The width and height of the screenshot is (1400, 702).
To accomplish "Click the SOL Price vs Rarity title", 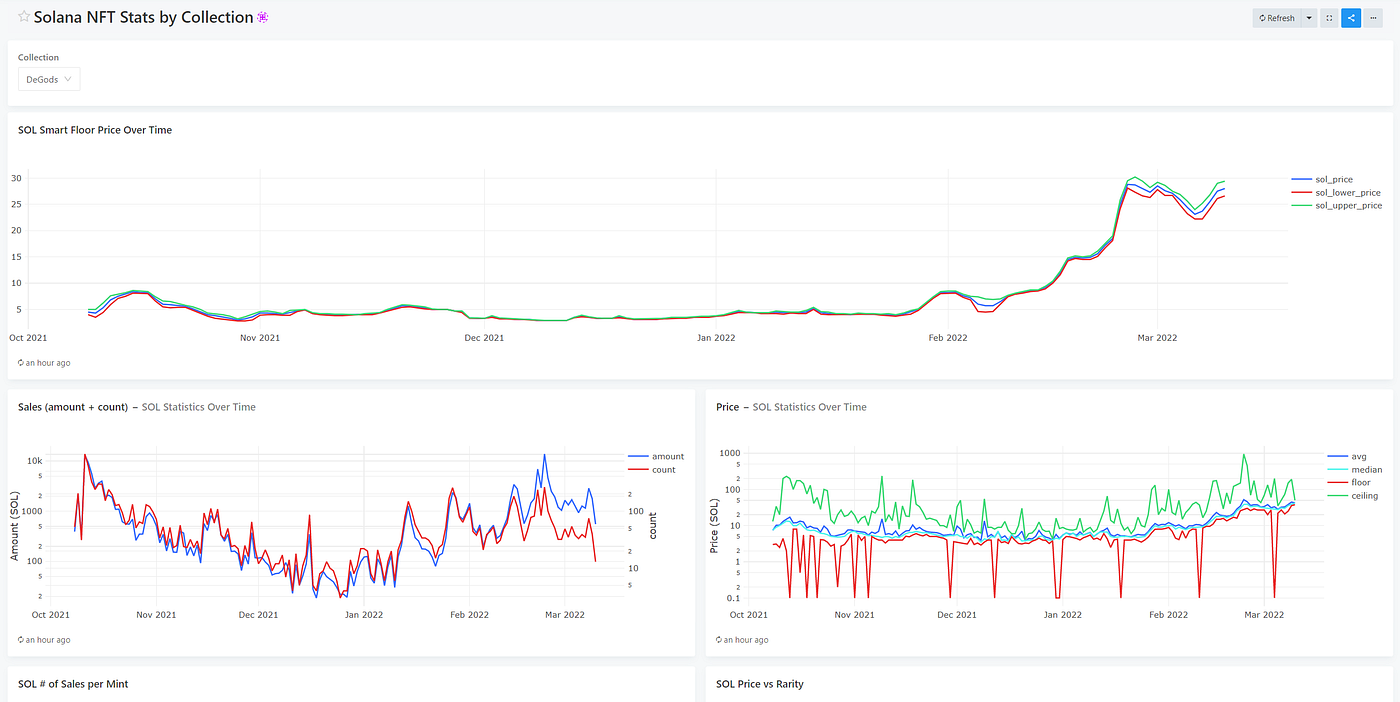I will (760, 684).
